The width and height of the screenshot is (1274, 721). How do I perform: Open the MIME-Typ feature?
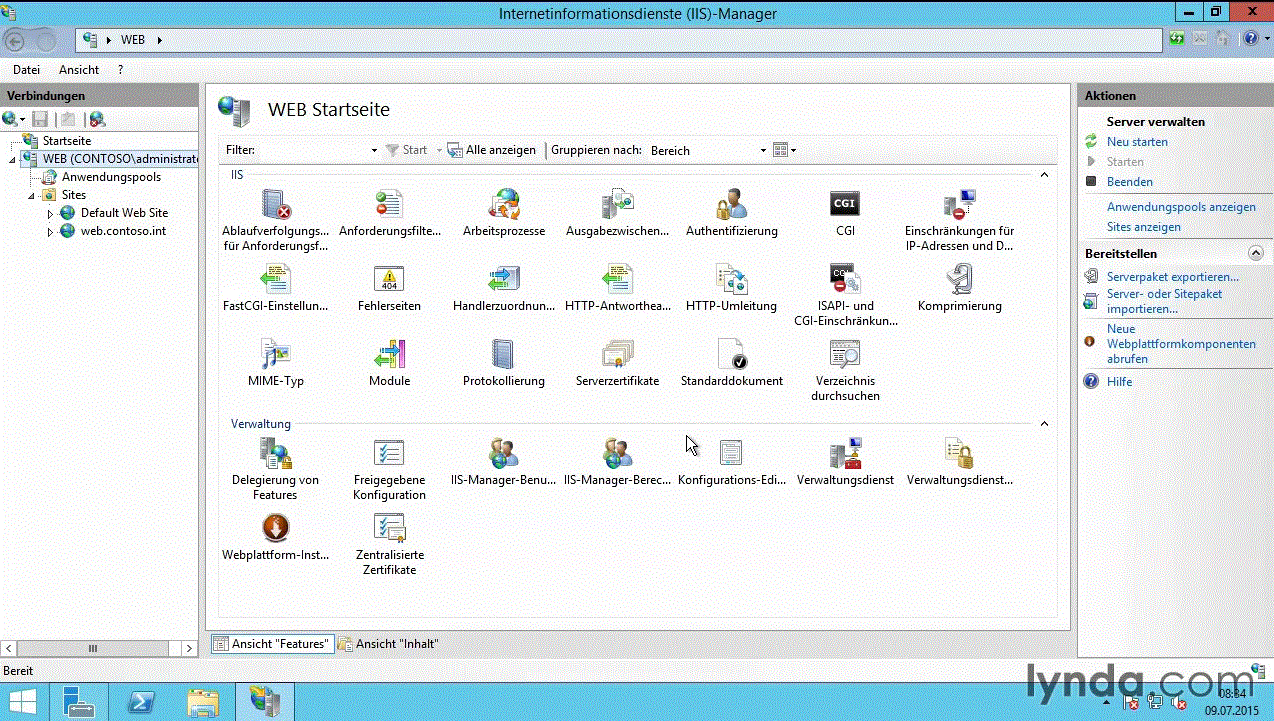(275, 354)
